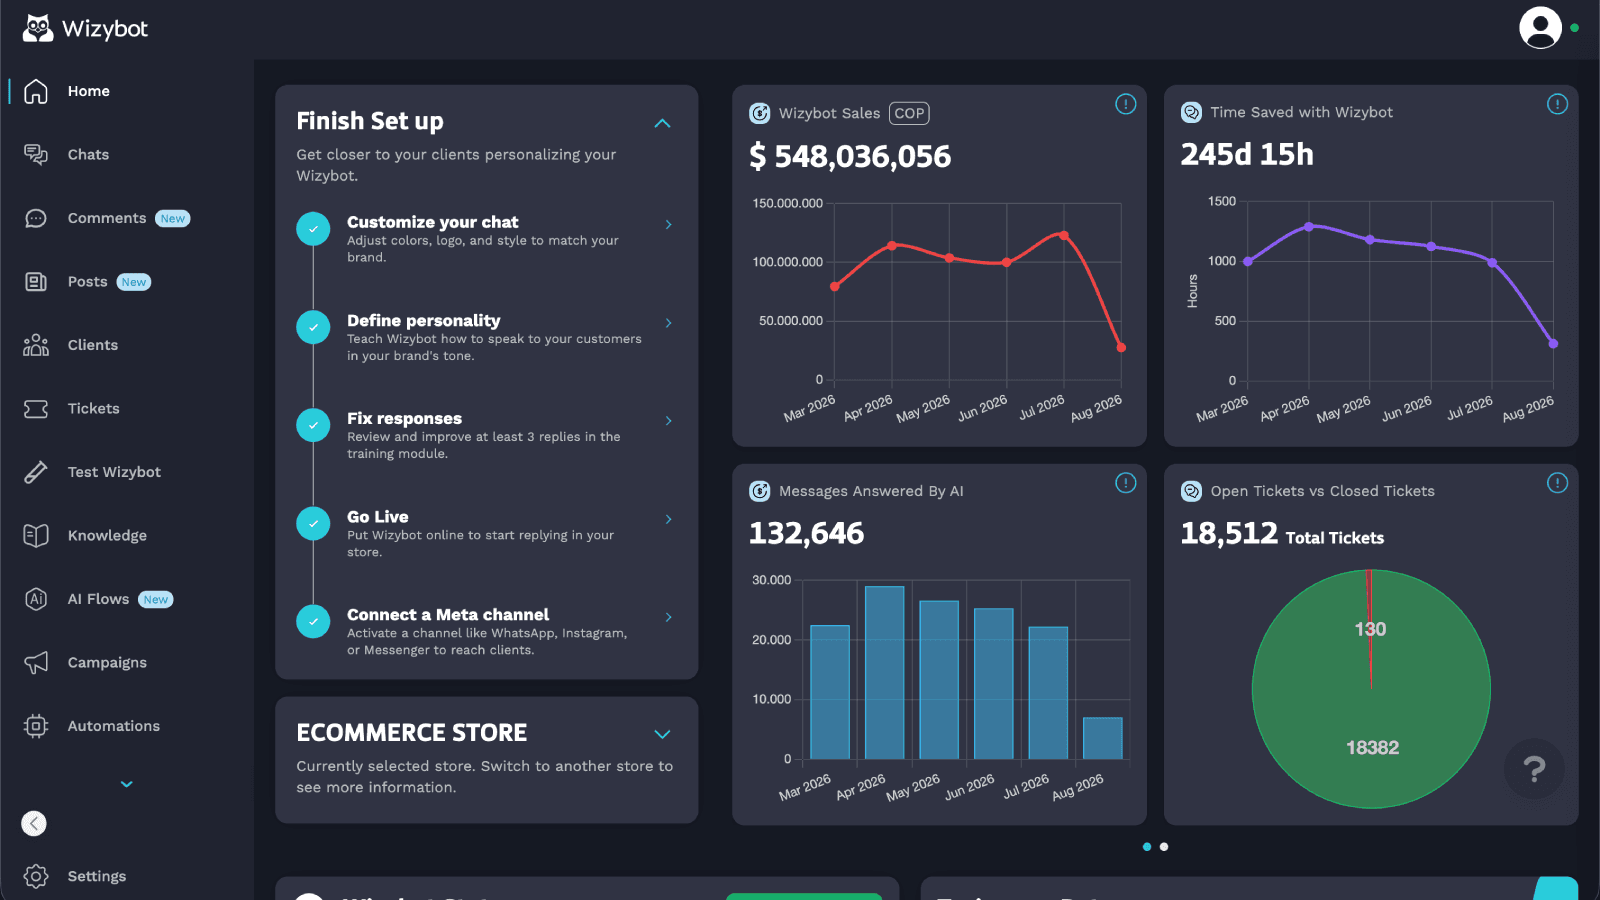The image size is (1600, 900).
Task: Open the Go Live step
Action: [486, 533]
